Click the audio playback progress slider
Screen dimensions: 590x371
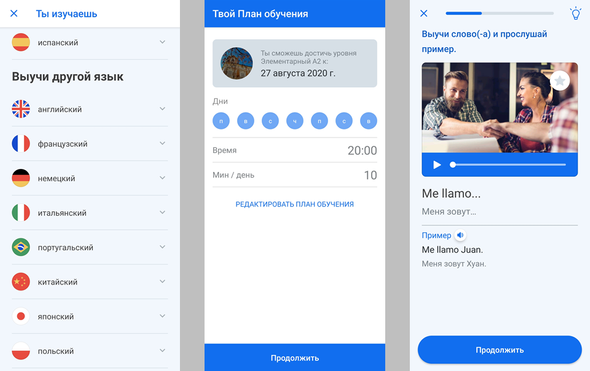click(508, 165)
